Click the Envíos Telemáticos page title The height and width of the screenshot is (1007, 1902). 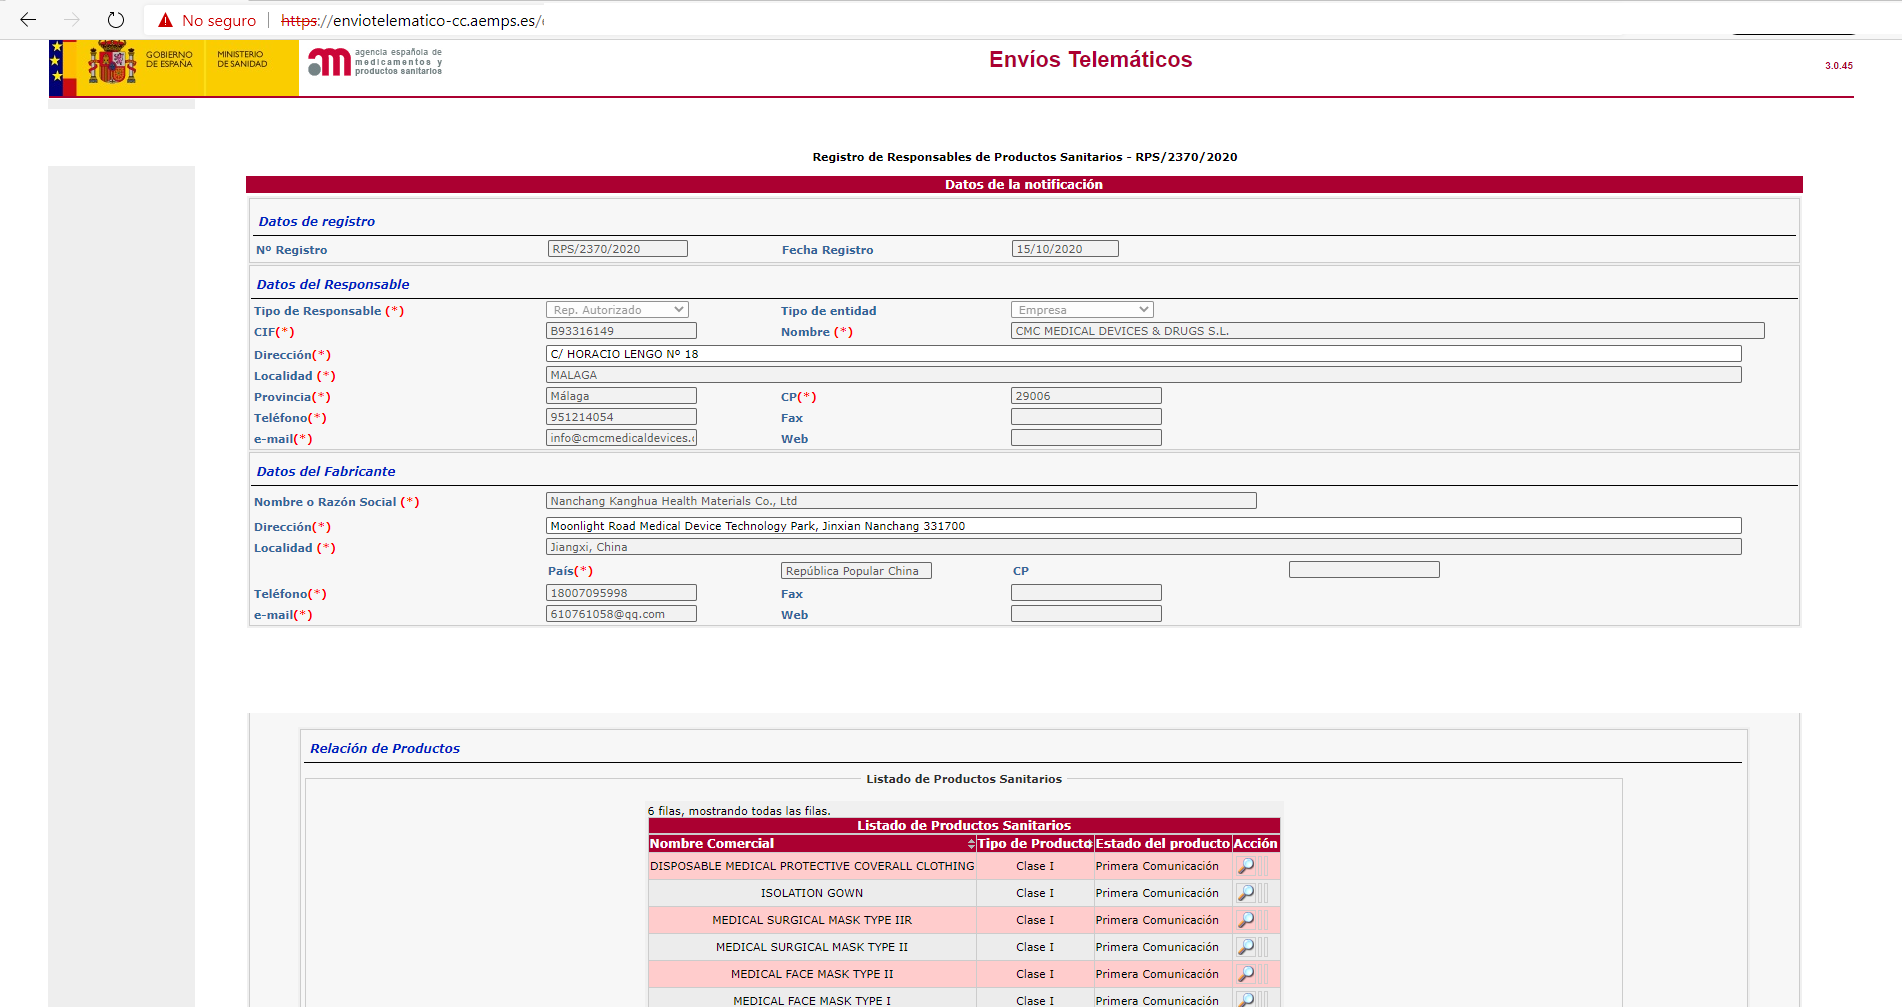pyautogui.click(x=1090, y=60)
